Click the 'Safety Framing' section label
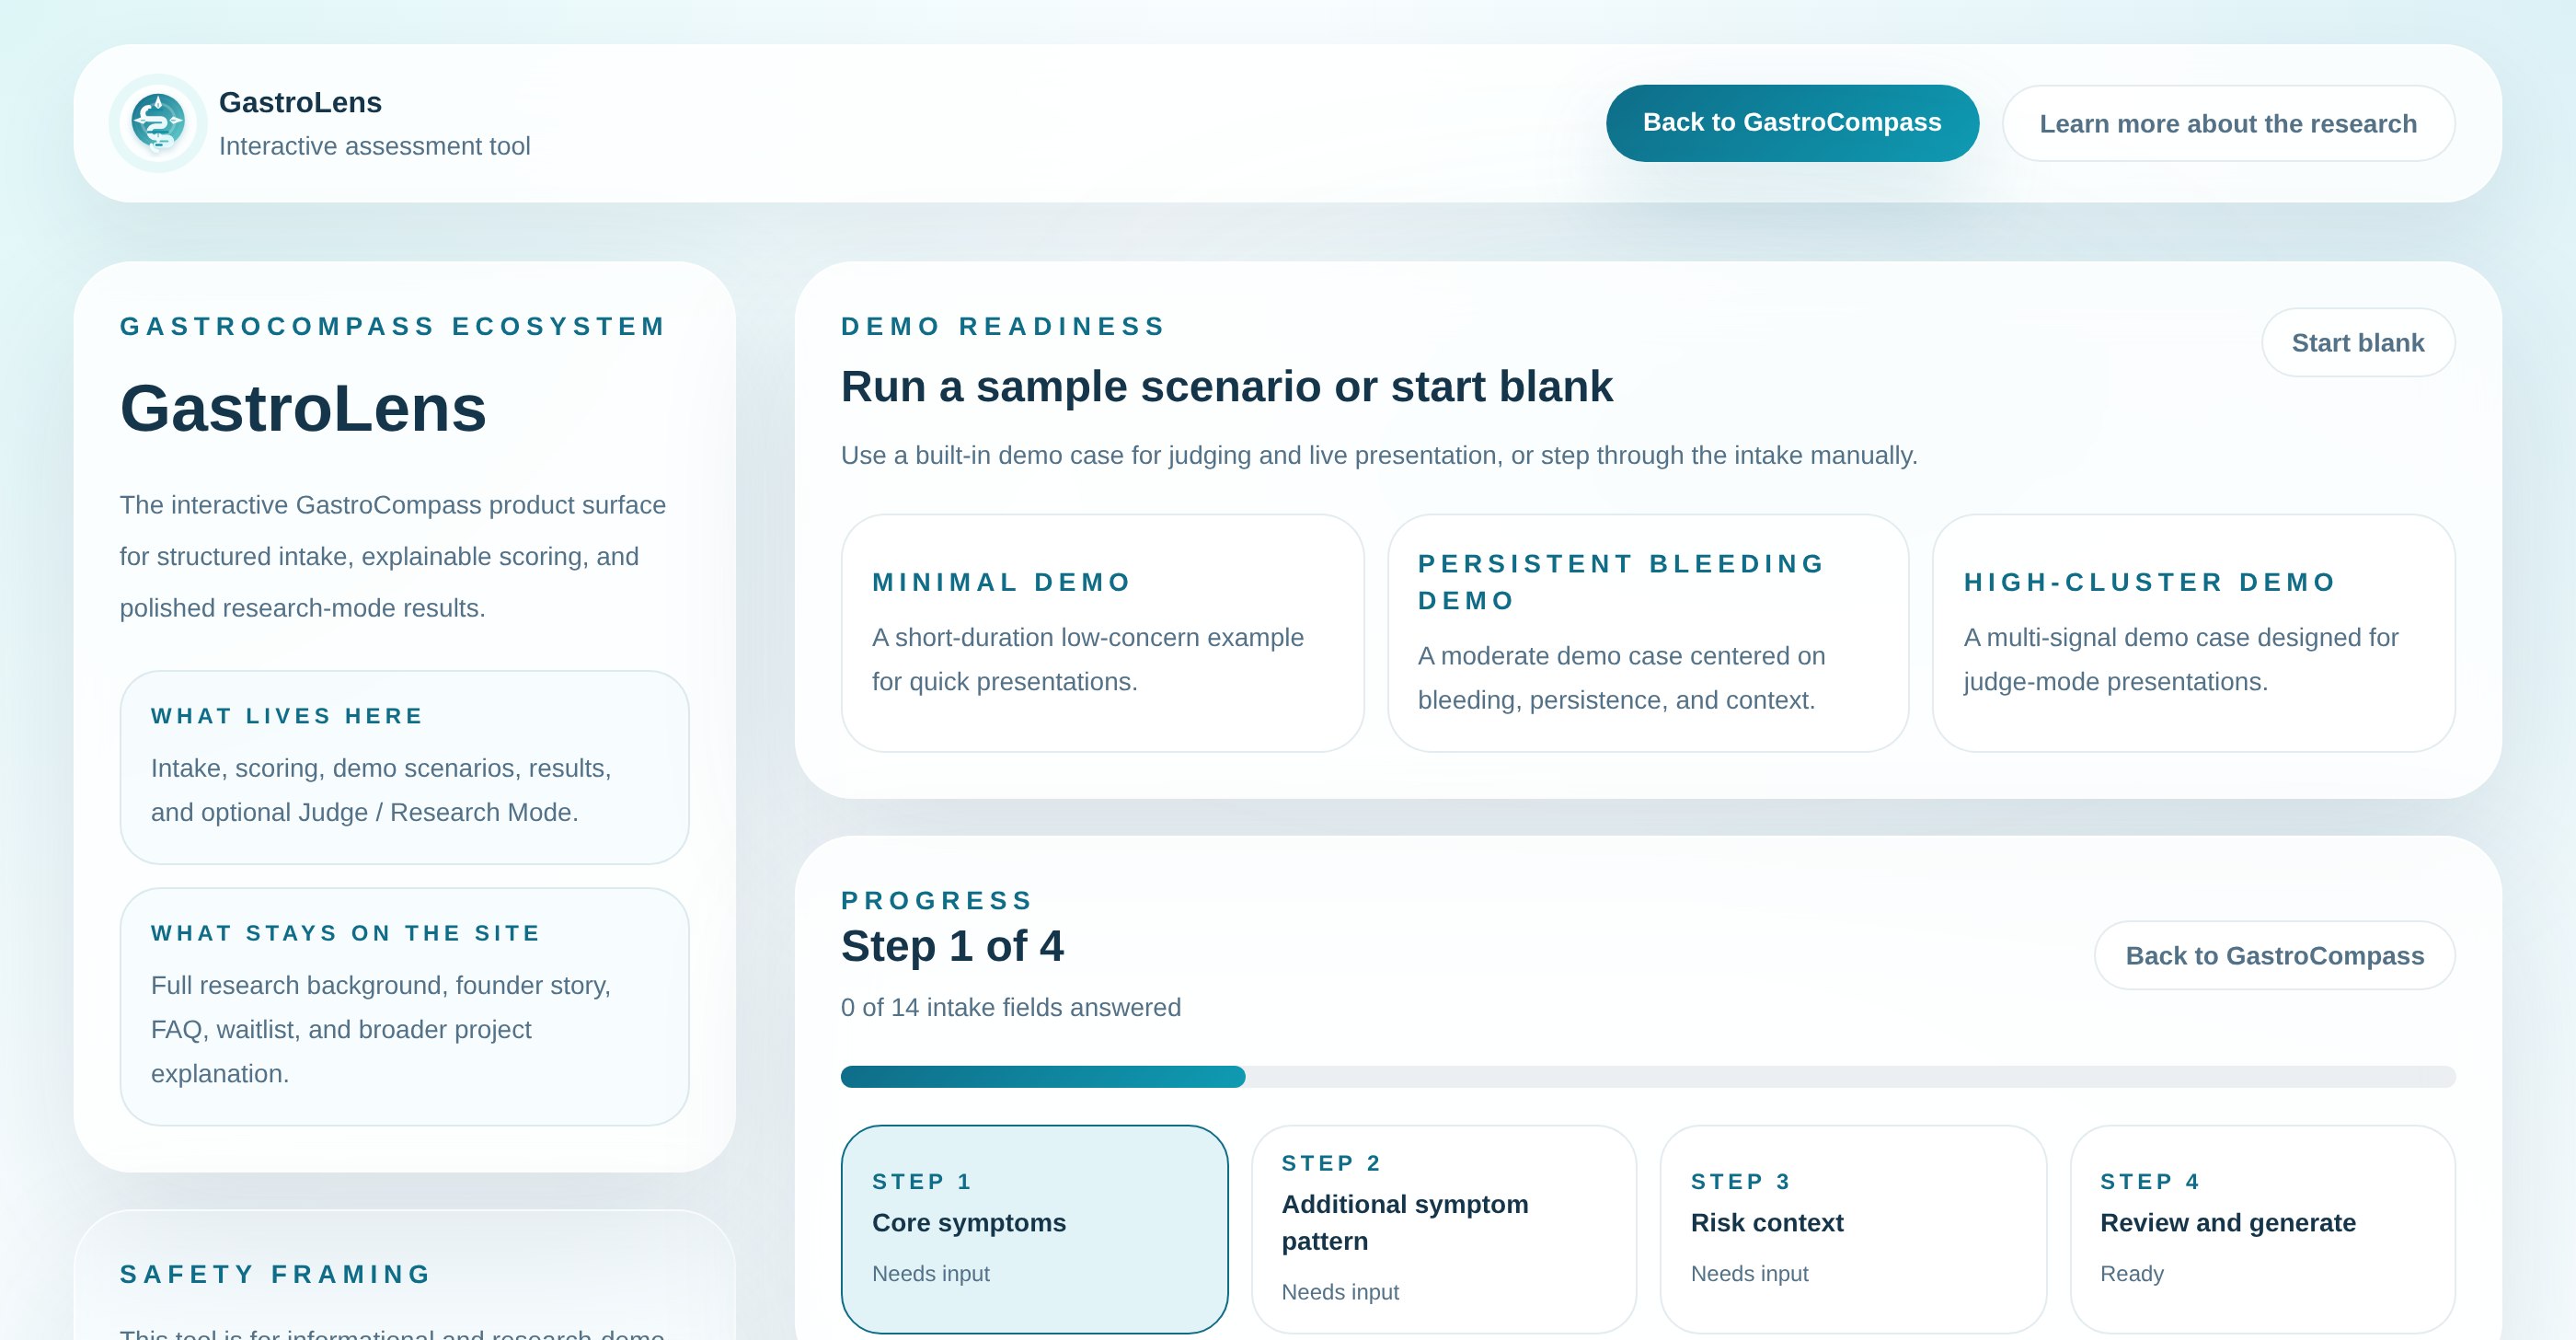Image resolution: width=2576 pixels, height=1340 pixels. click(x=275, y=1274)
